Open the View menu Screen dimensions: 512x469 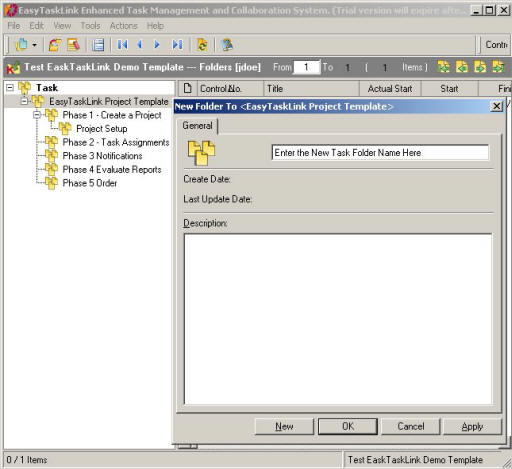click(62, 26)
